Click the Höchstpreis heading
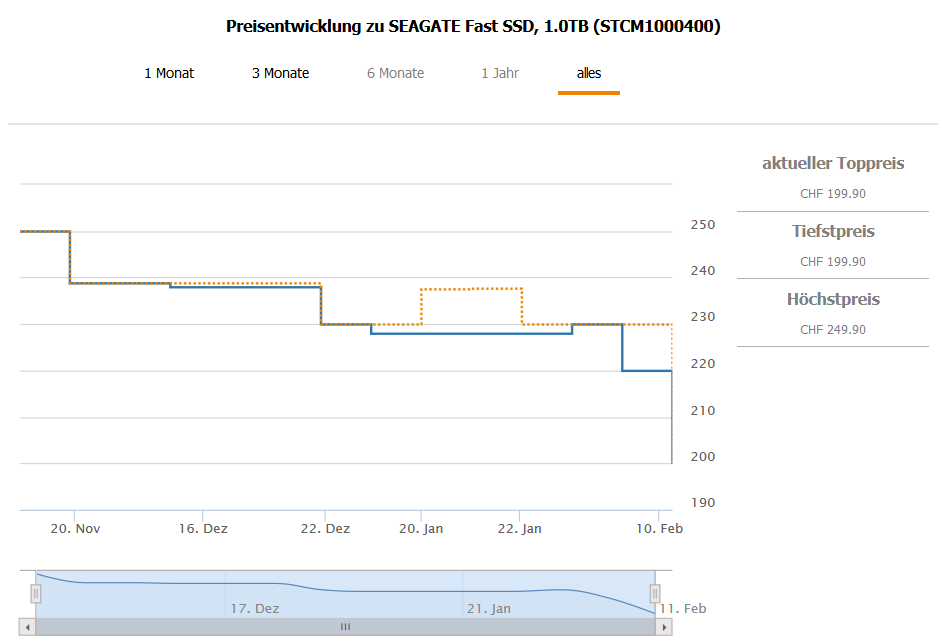Image resolution: width=938 pixels, height=644 pixels. tap(833, 299)
